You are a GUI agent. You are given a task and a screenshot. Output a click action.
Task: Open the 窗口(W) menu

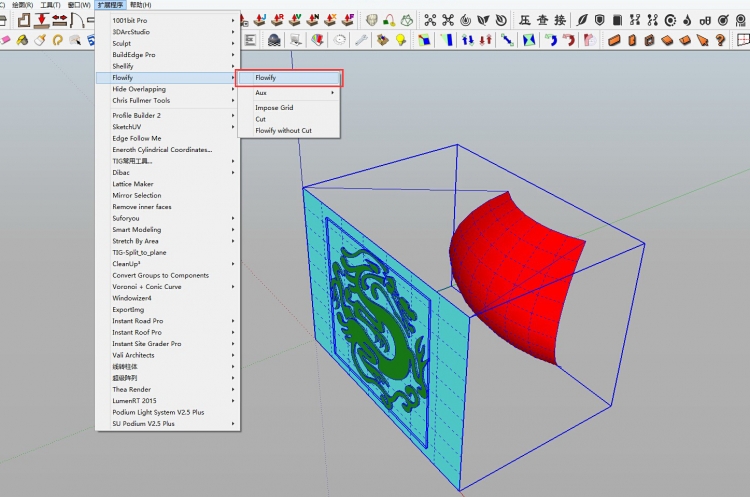coord(79,5)
